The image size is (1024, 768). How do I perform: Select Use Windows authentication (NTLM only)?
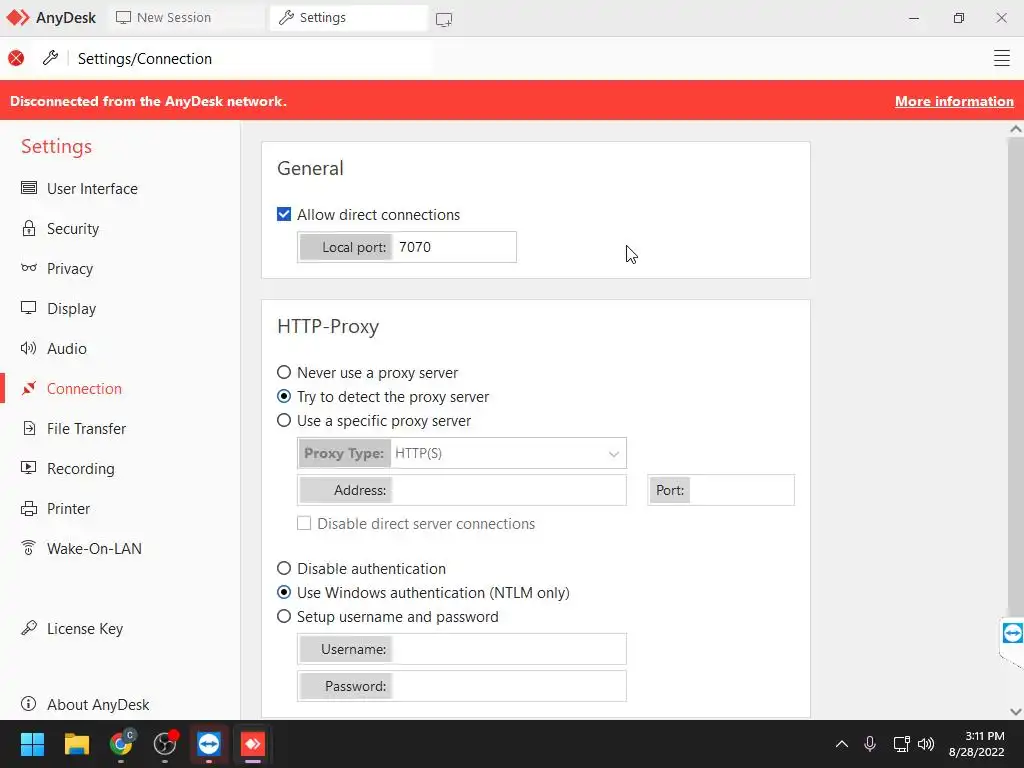(x=284, y=592)
